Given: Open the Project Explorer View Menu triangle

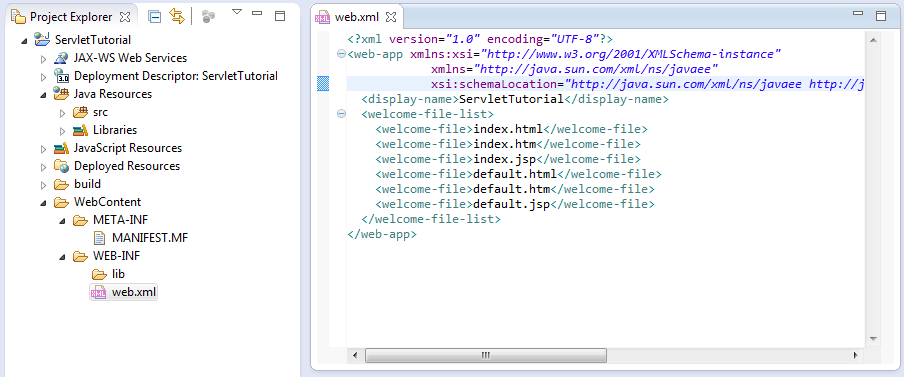Looking at the screenshot, I should pos(236,12).
